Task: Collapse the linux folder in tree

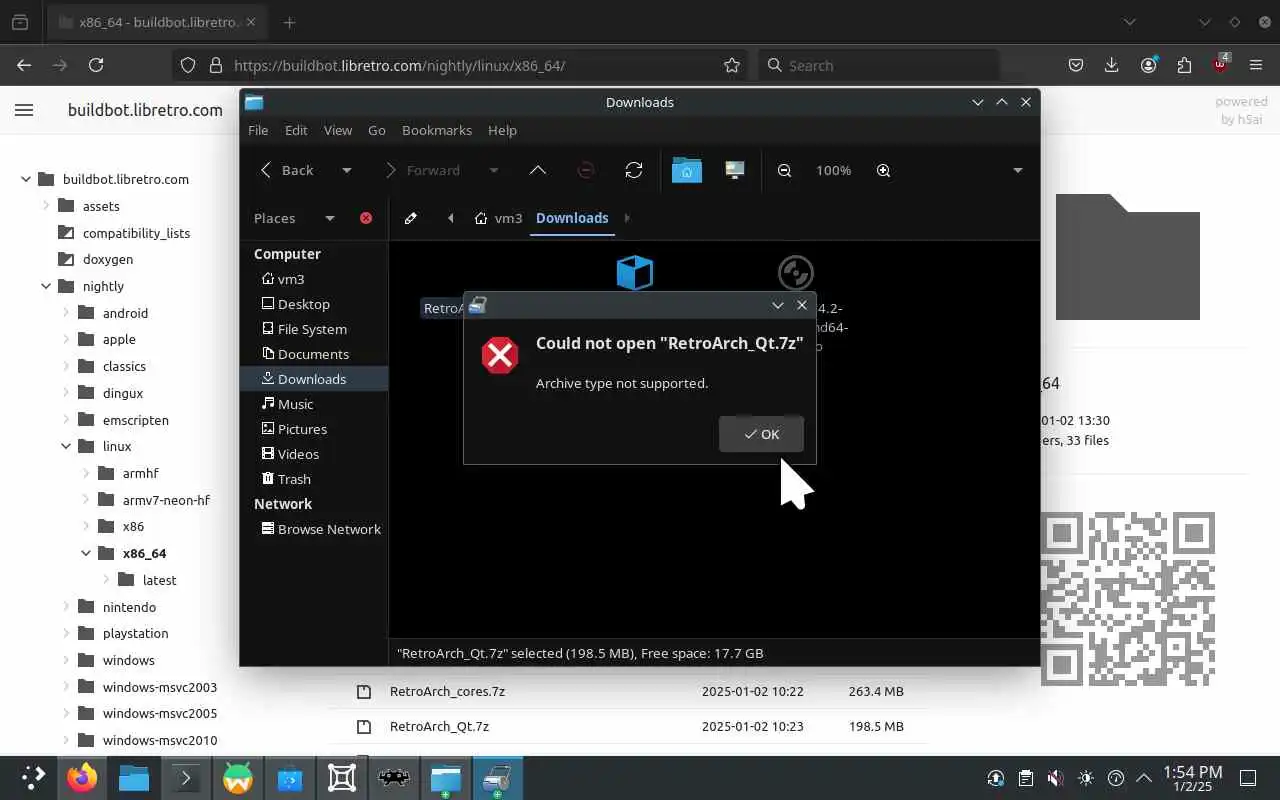Action: tap(66, 446)
